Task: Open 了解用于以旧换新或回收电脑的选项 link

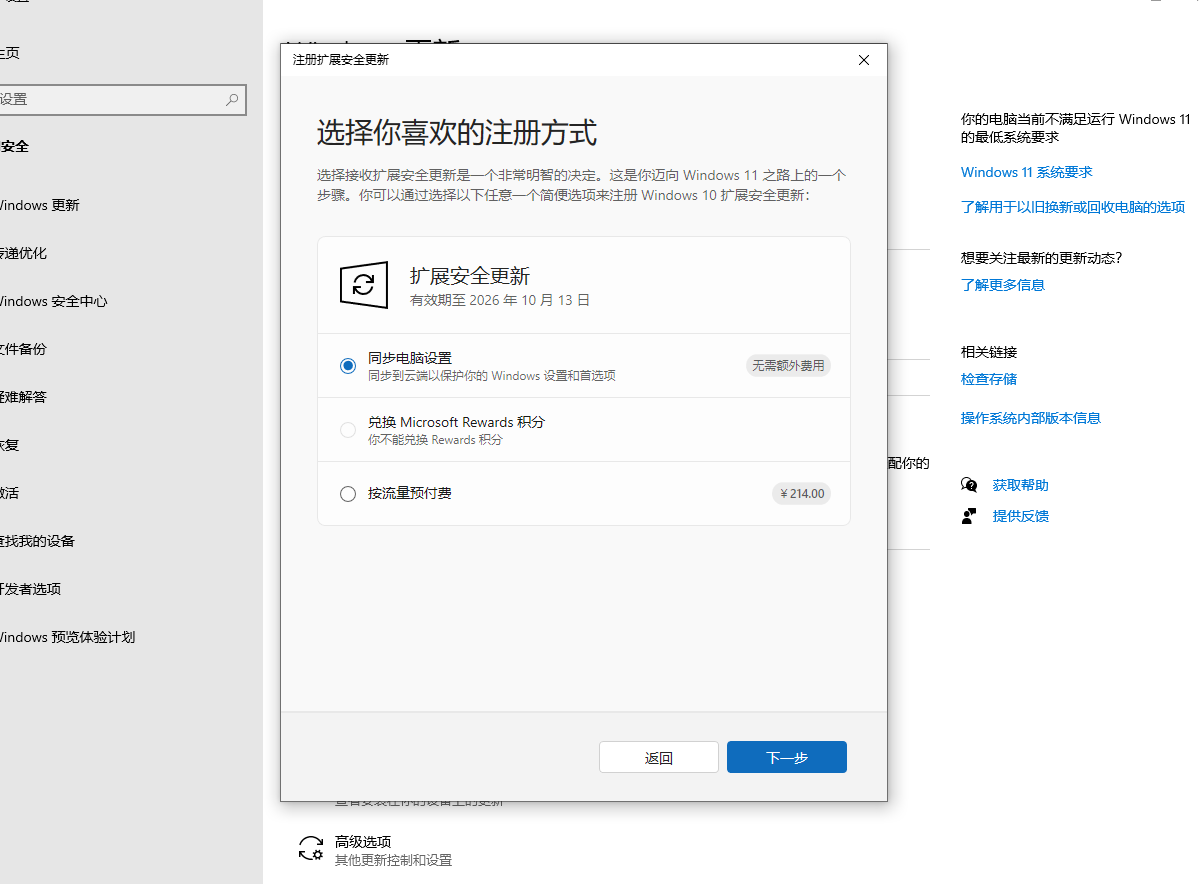Action: (x=1073, y=207)
